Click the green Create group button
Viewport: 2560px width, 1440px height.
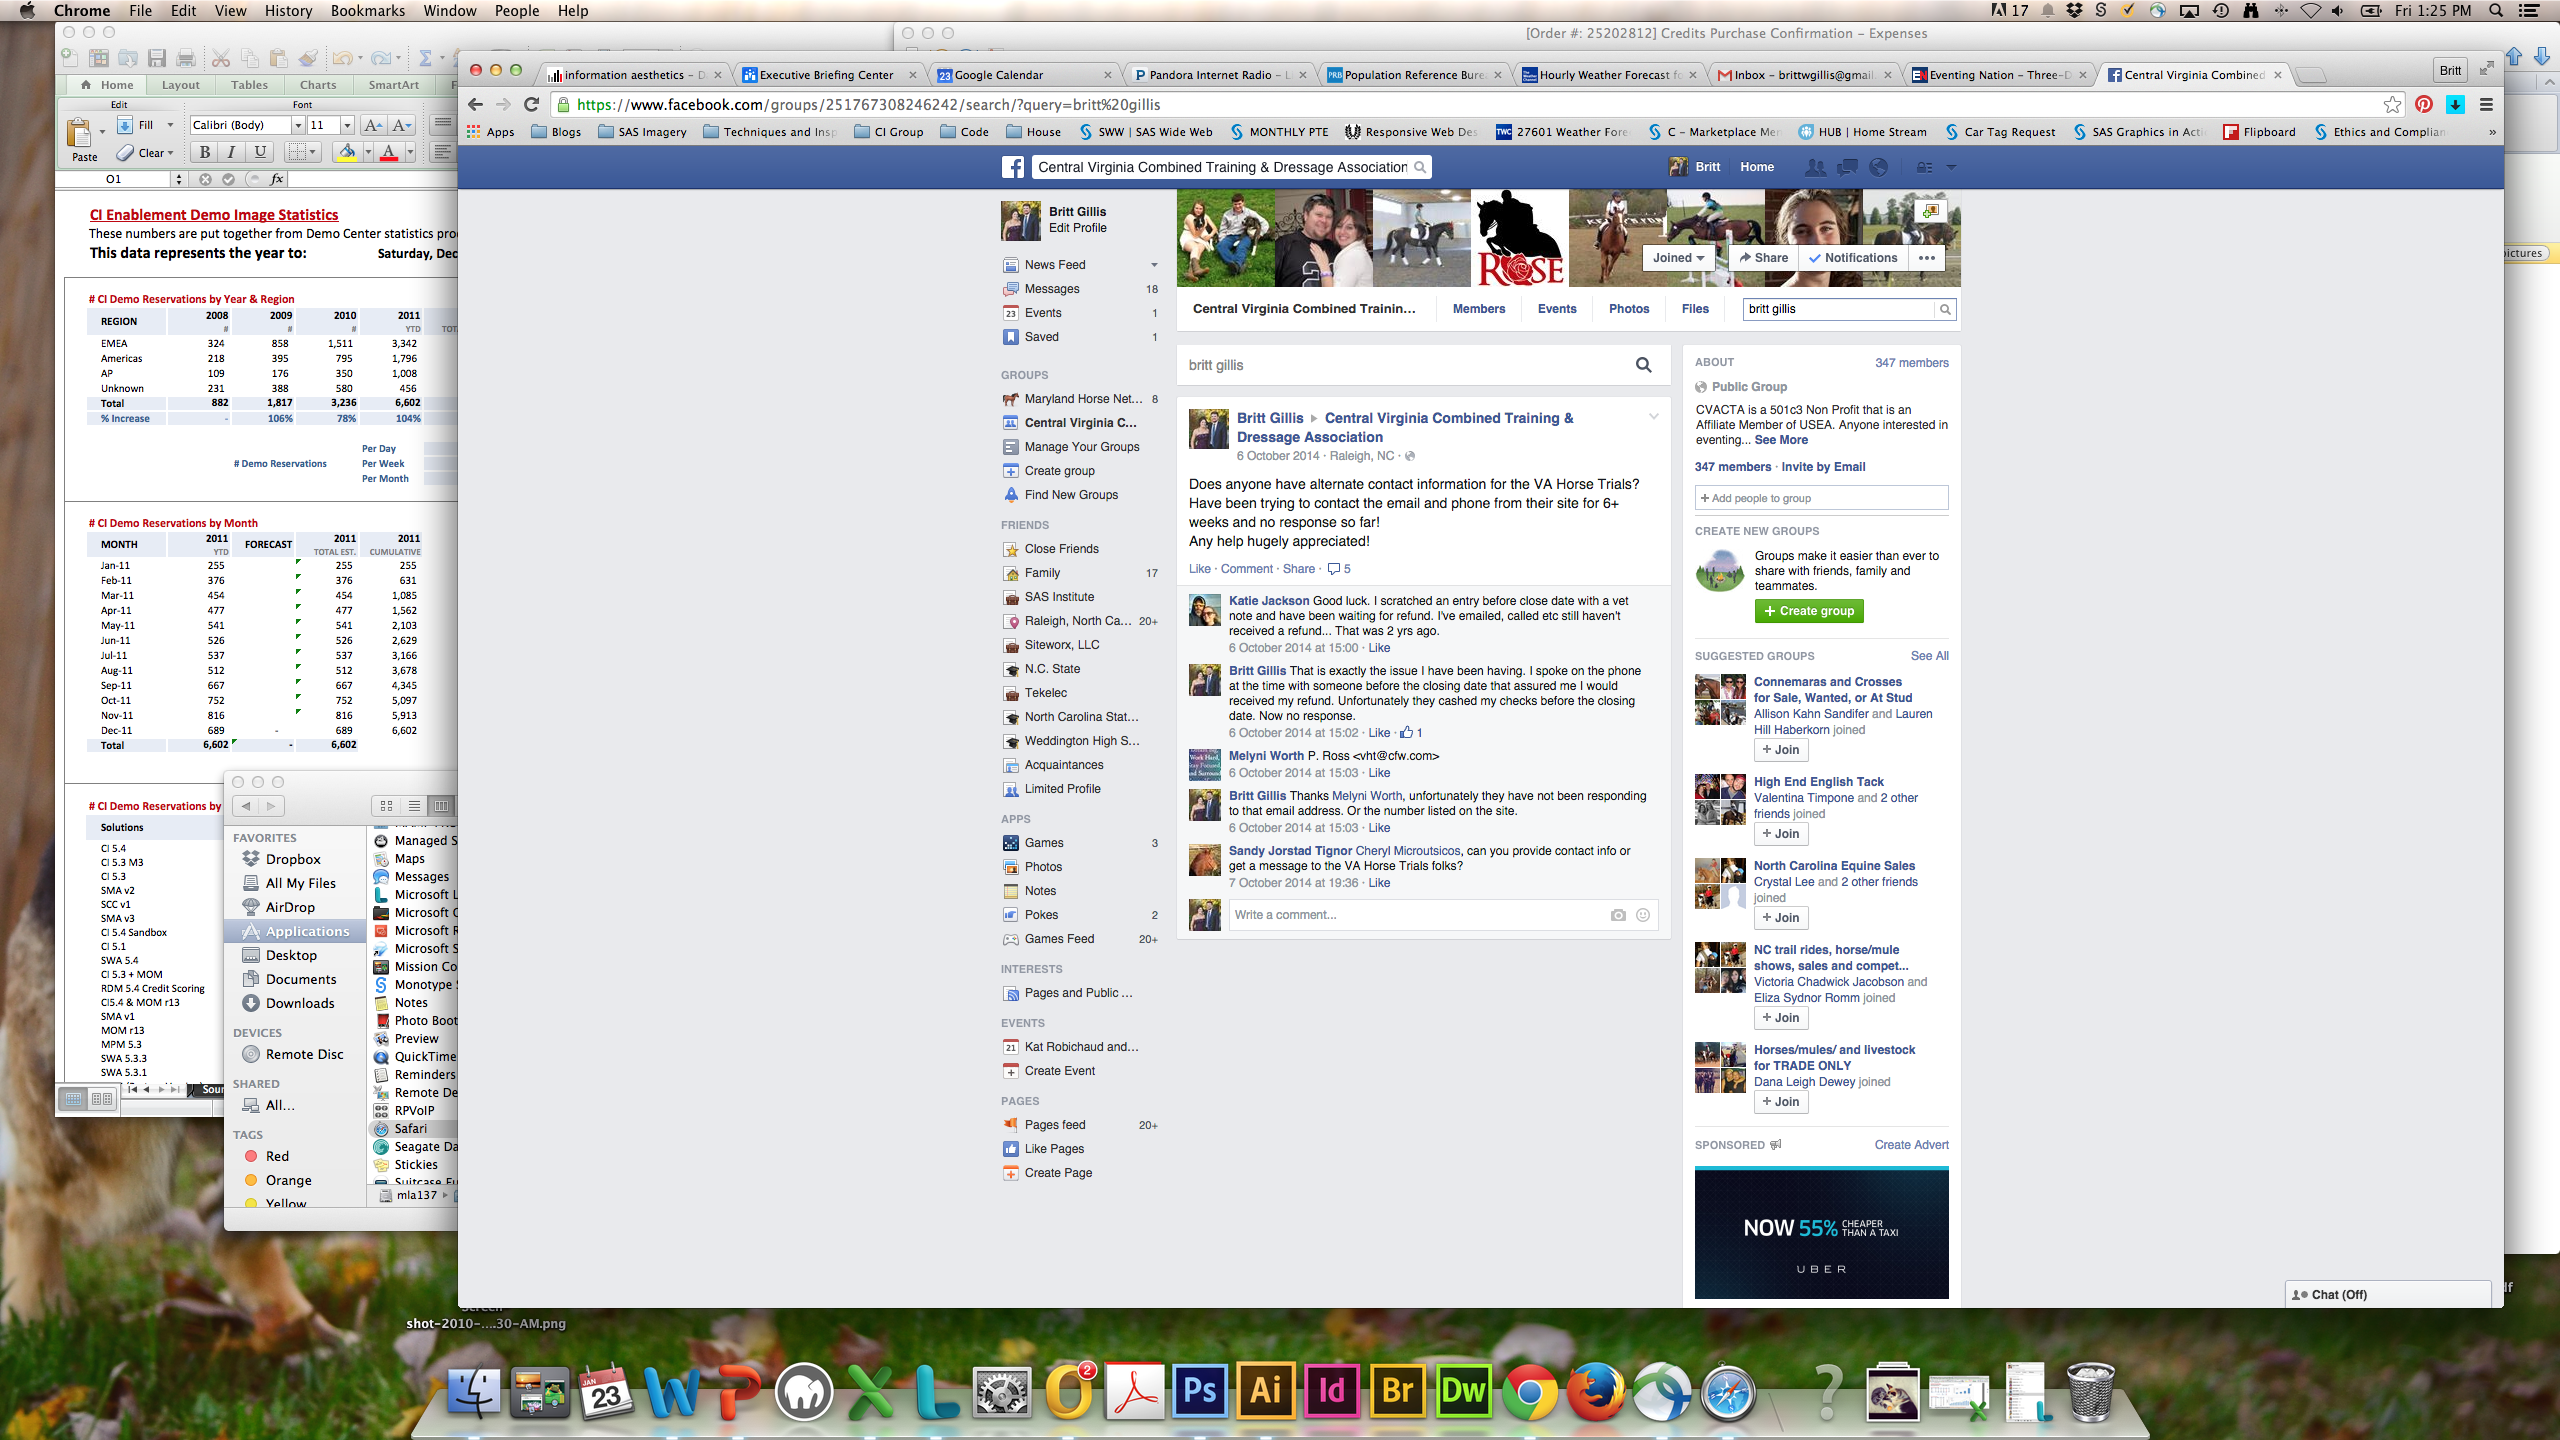click(1808, 611)
